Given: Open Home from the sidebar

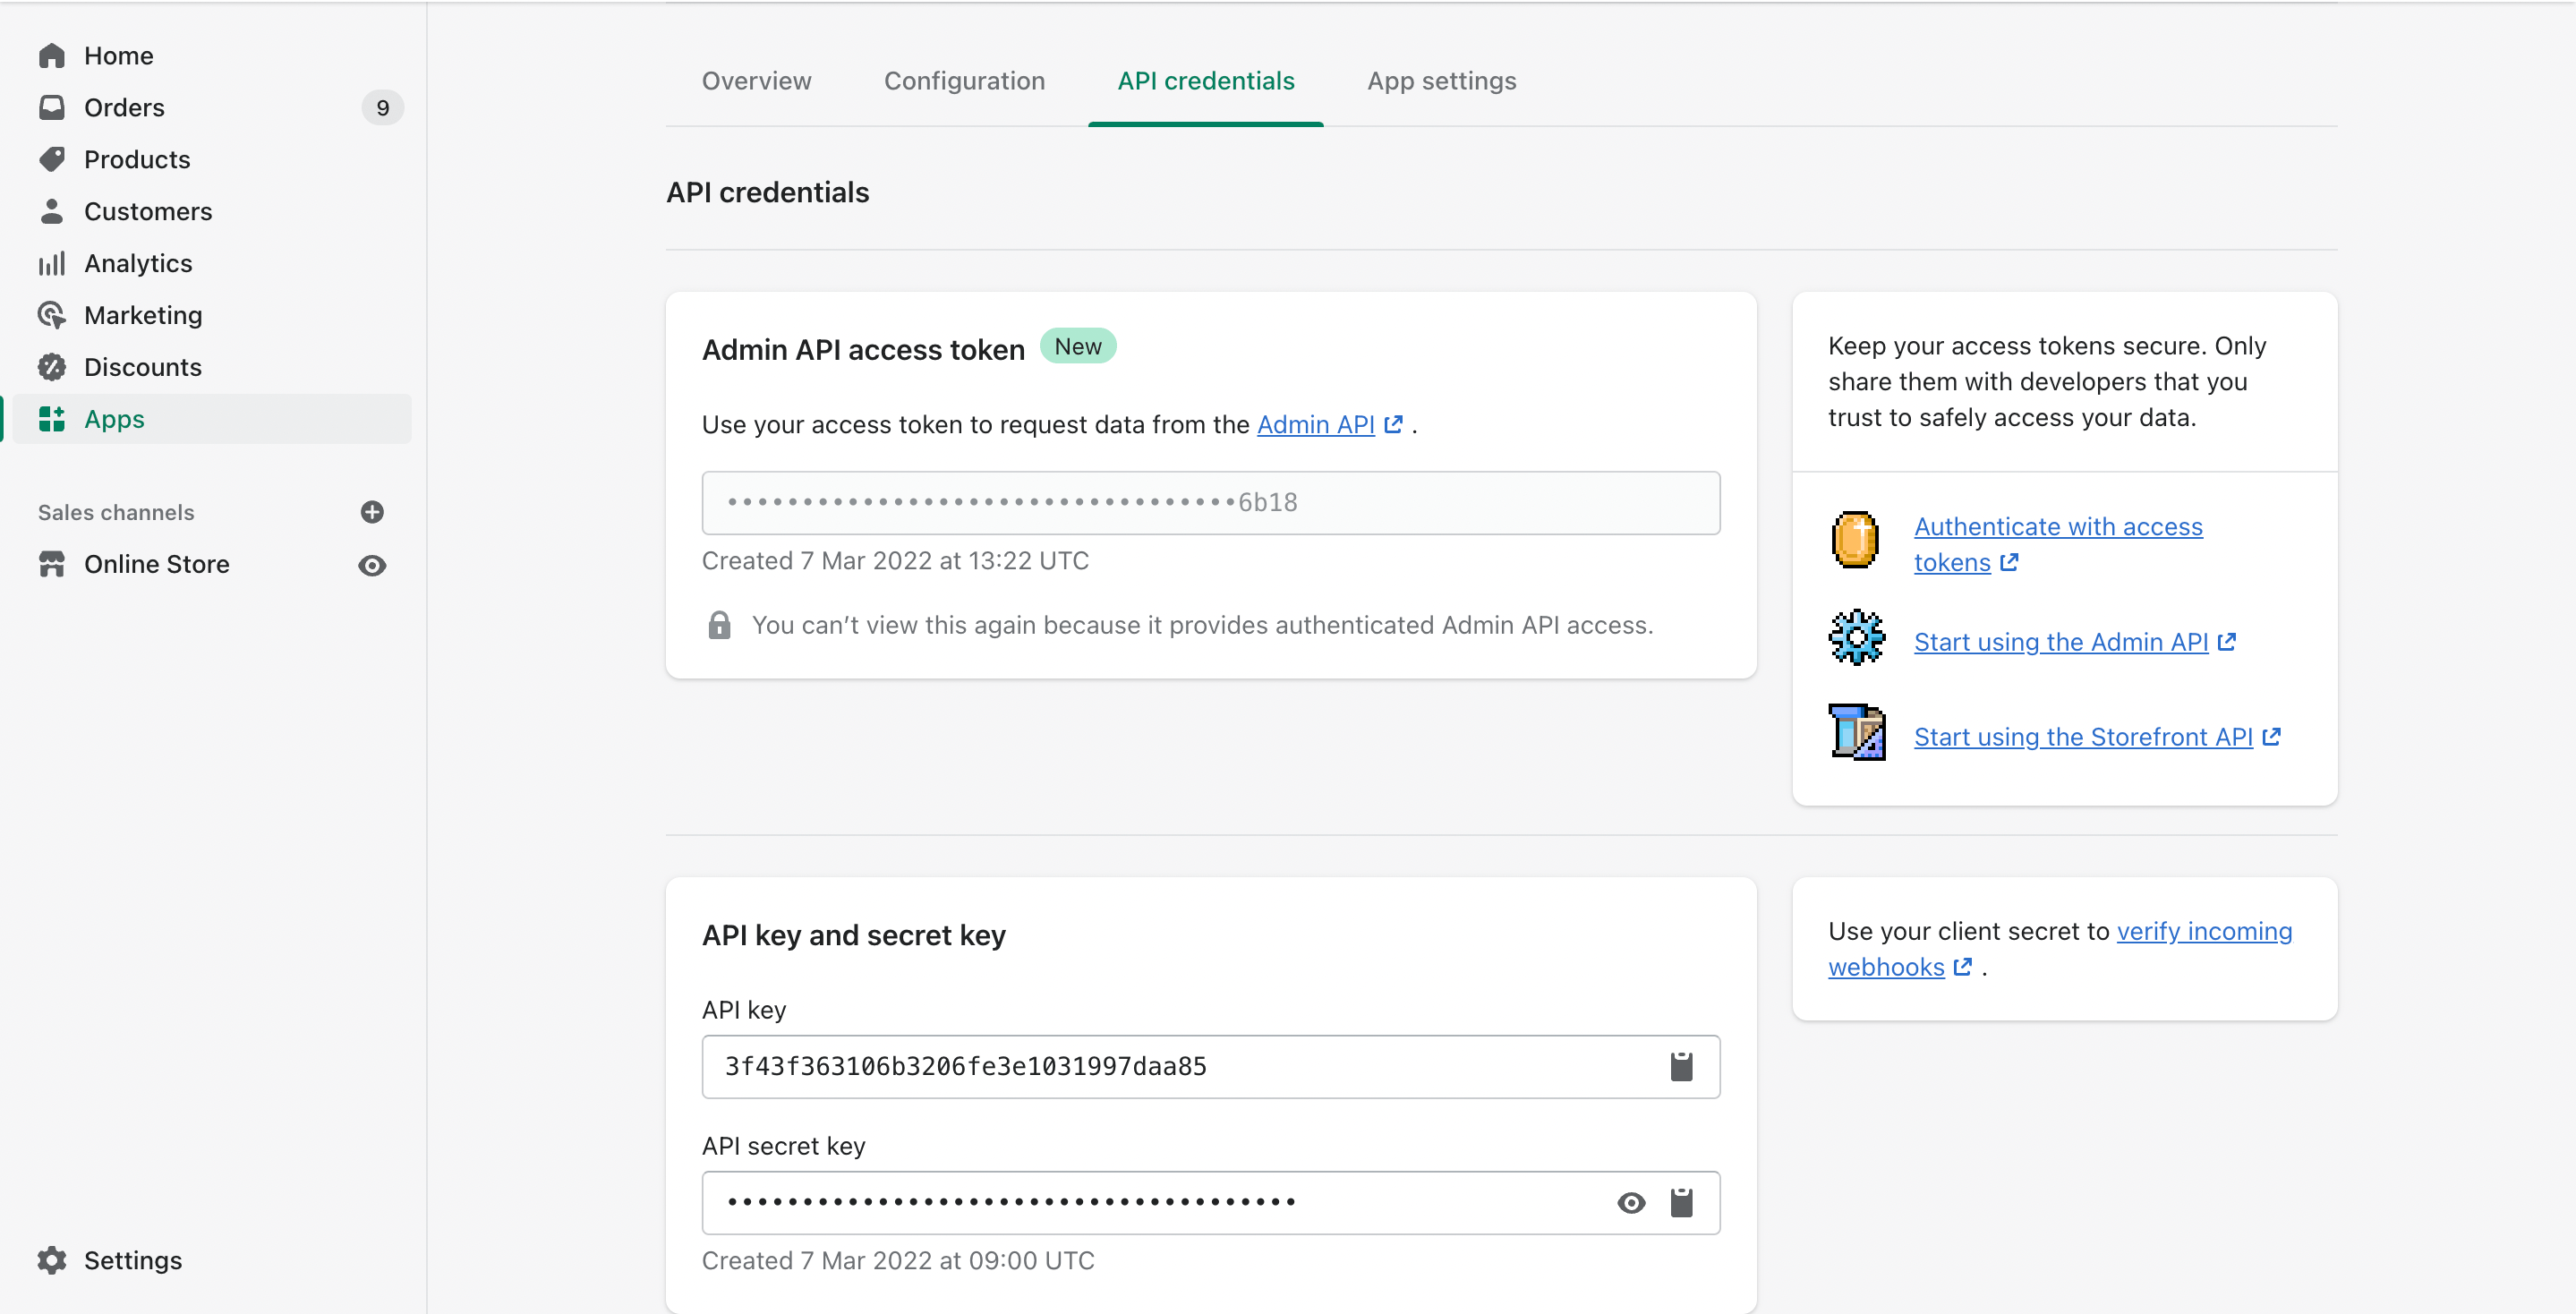Looking at the screenshot, I should 118,56.
